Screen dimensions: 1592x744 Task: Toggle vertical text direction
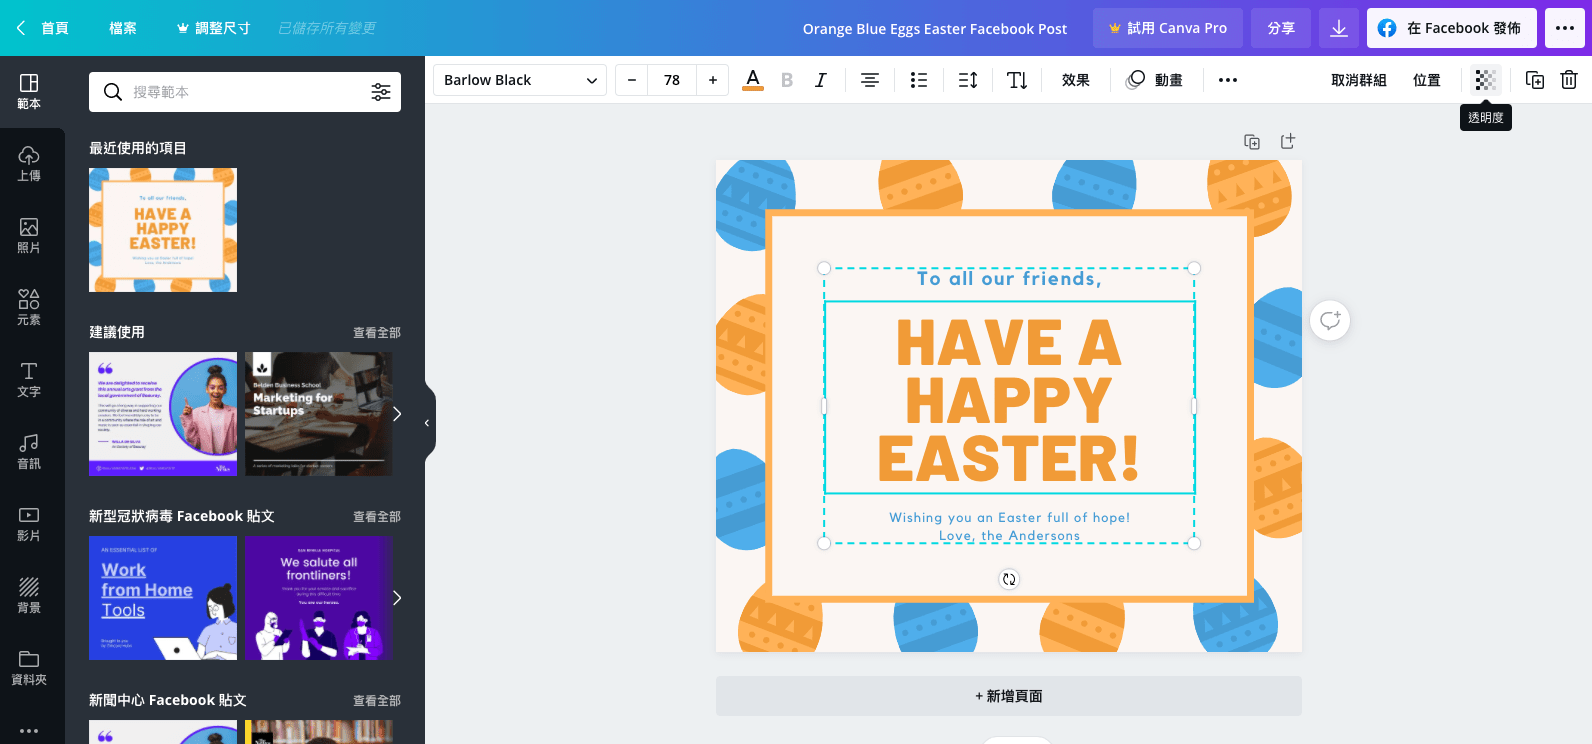click(1017, 80)
